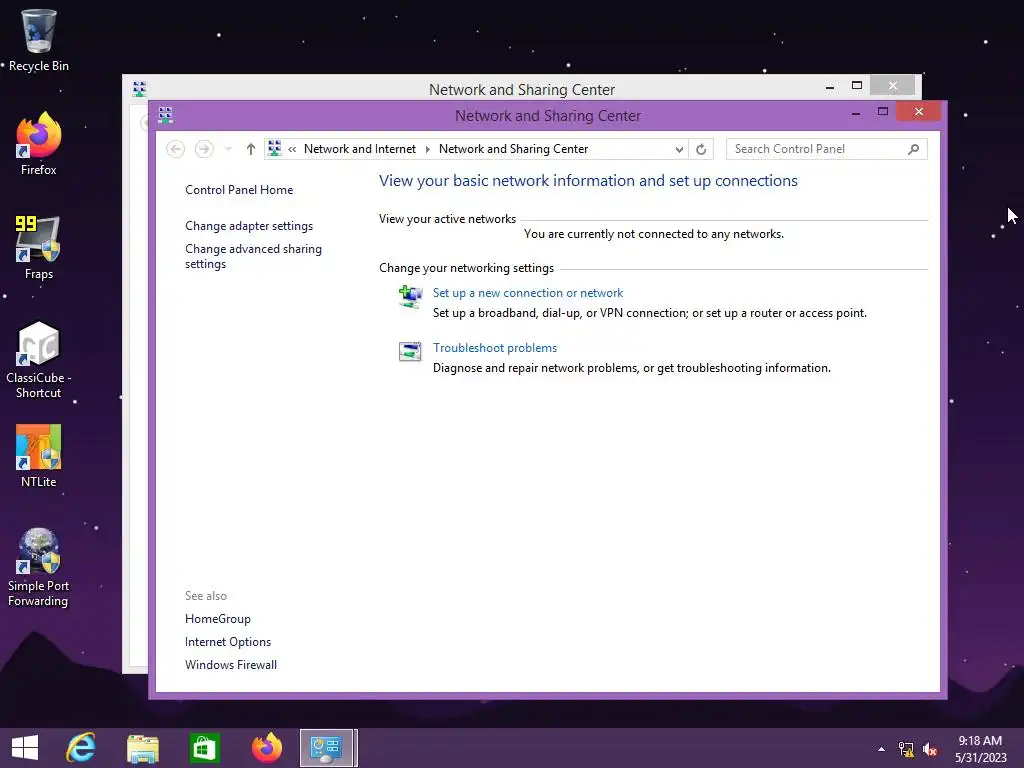Click the background window's title bar icon
The width and height of the screenshot is (1024, 768).
(x=139, y=89)
